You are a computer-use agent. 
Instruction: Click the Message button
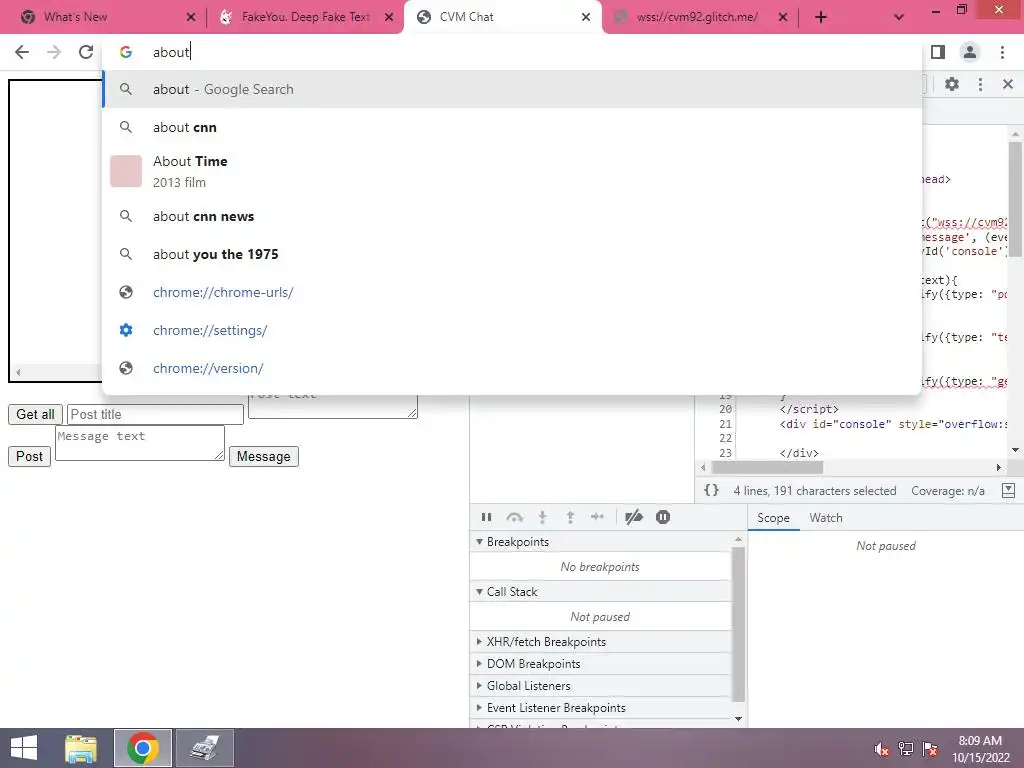click(264, 456)
